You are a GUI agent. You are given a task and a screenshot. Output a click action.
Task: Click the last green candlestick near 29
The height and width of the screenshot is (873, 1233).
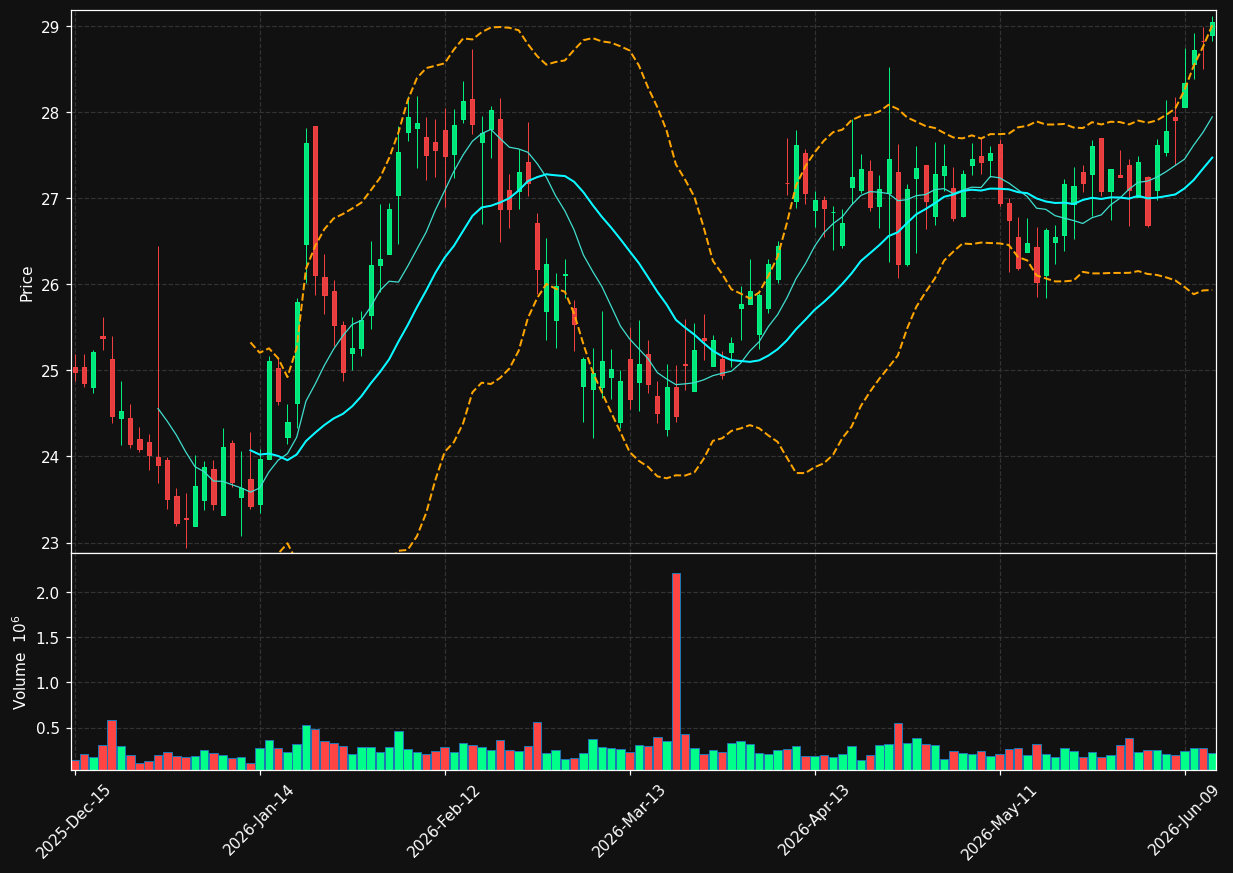[x=1213, y=28]
